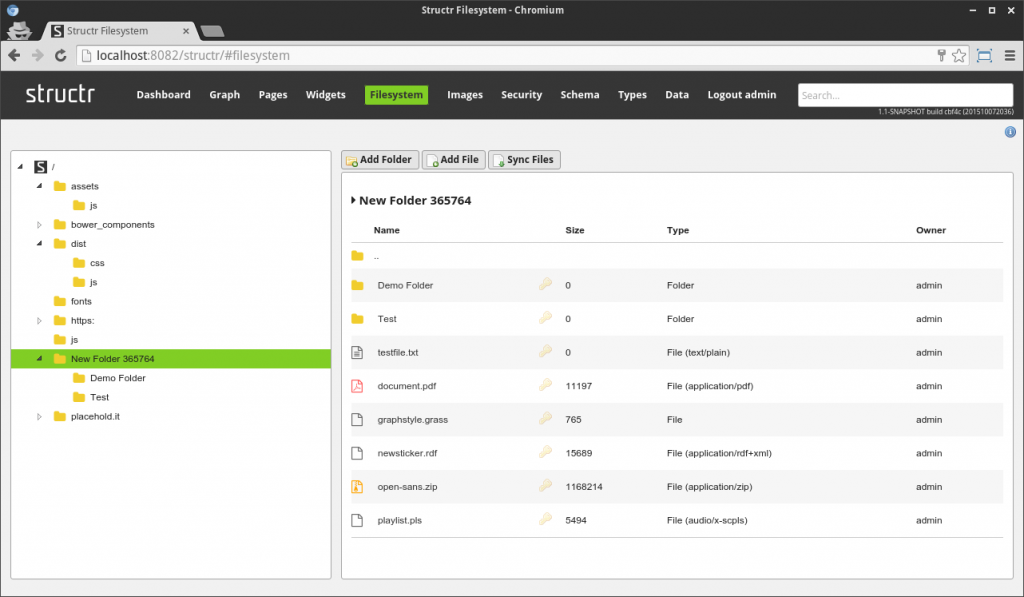Click the parent directory folder icon

pos(357,256)
